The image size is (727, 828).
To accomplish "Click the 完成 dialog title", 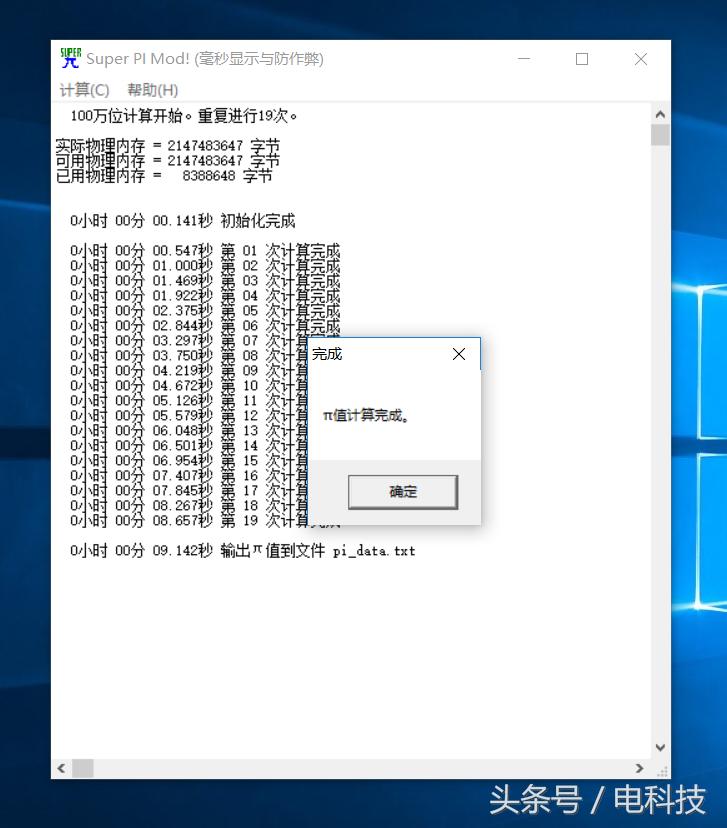I will (x=327, y=354).
